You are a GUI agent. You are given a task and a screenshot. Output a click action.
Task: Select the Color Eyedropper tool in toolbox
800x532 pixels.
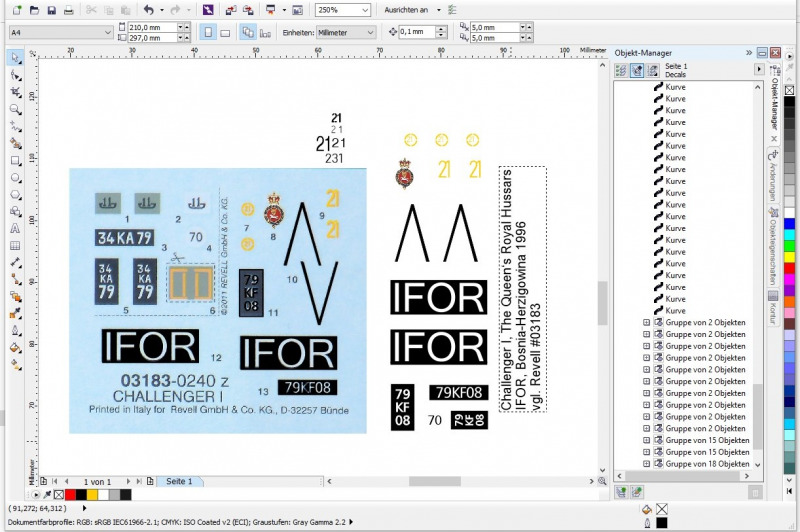(15, 313)
